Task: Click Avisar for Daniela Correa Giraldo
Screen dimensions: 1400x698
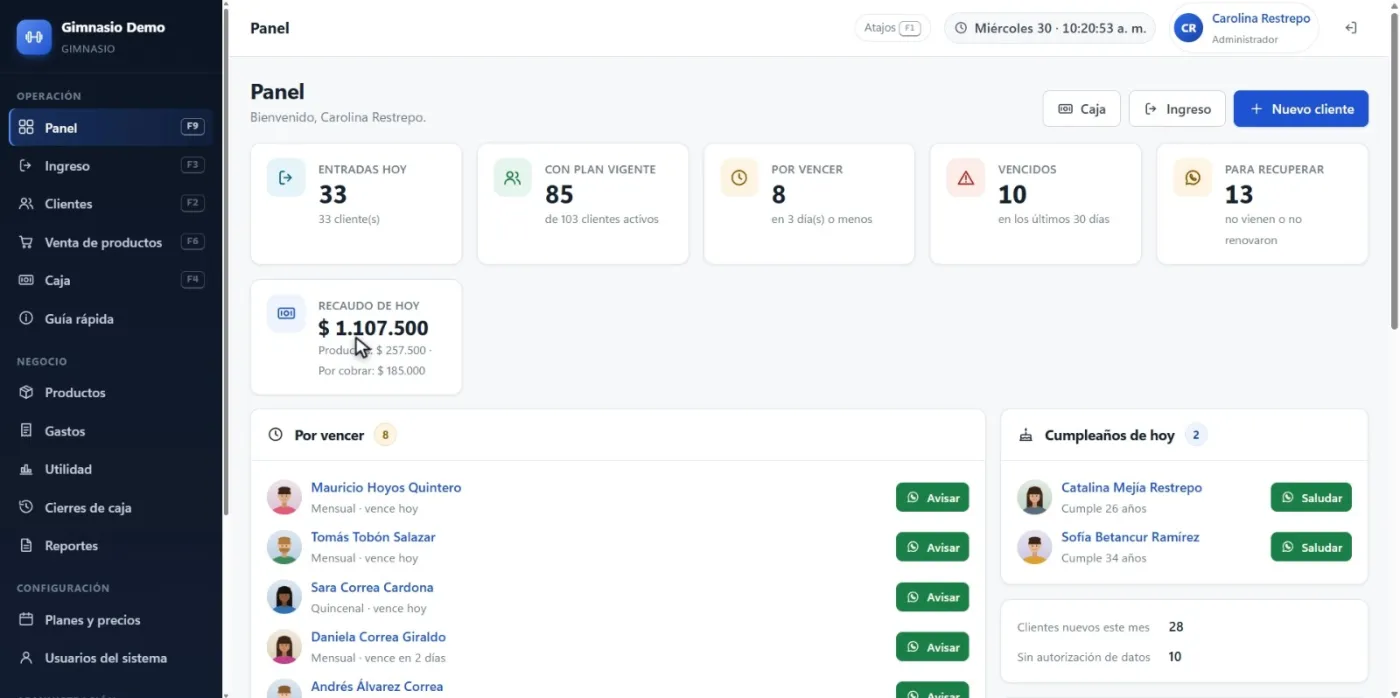Action: click(932, 647)
